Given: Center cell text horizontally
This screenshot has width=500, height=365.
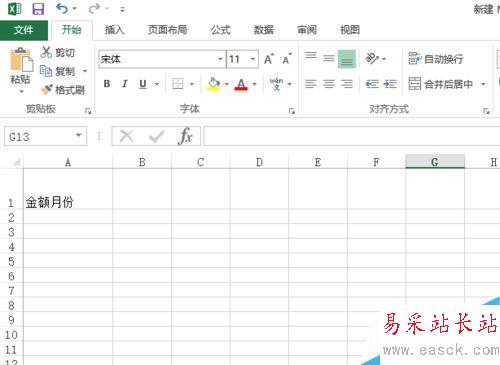Looking at the screenshot, I should (x=329, y=84).
